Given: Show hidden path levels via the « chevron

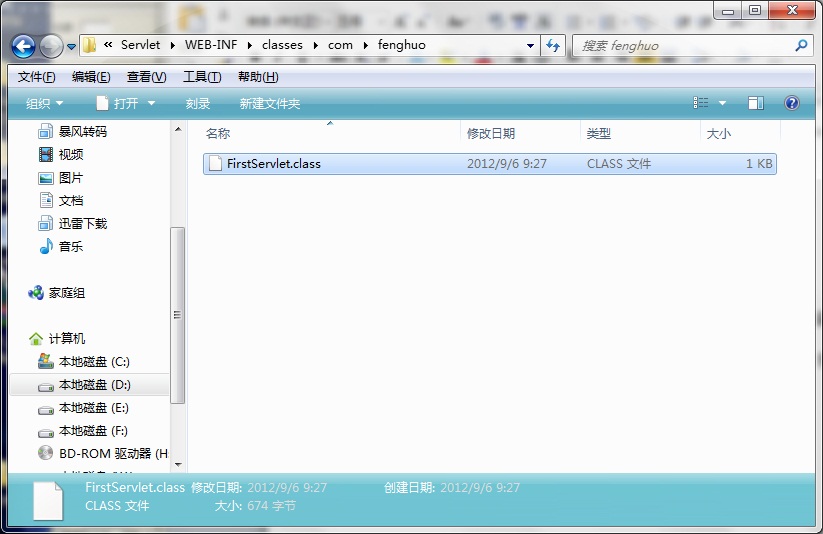Looking at the screenshot, I should pos(108,45).
